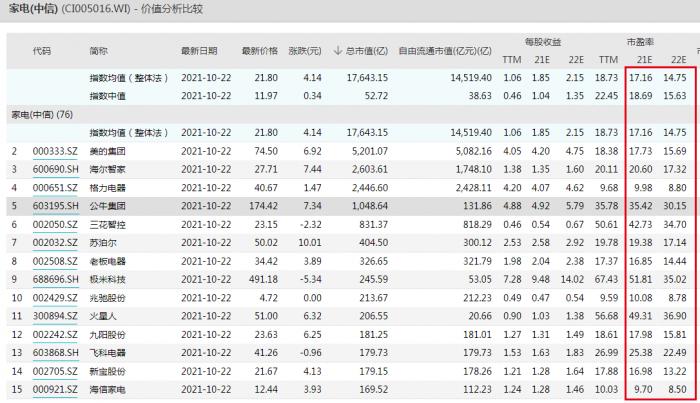Click the latest price 491.18
The image size is (700, 403).
263,279
